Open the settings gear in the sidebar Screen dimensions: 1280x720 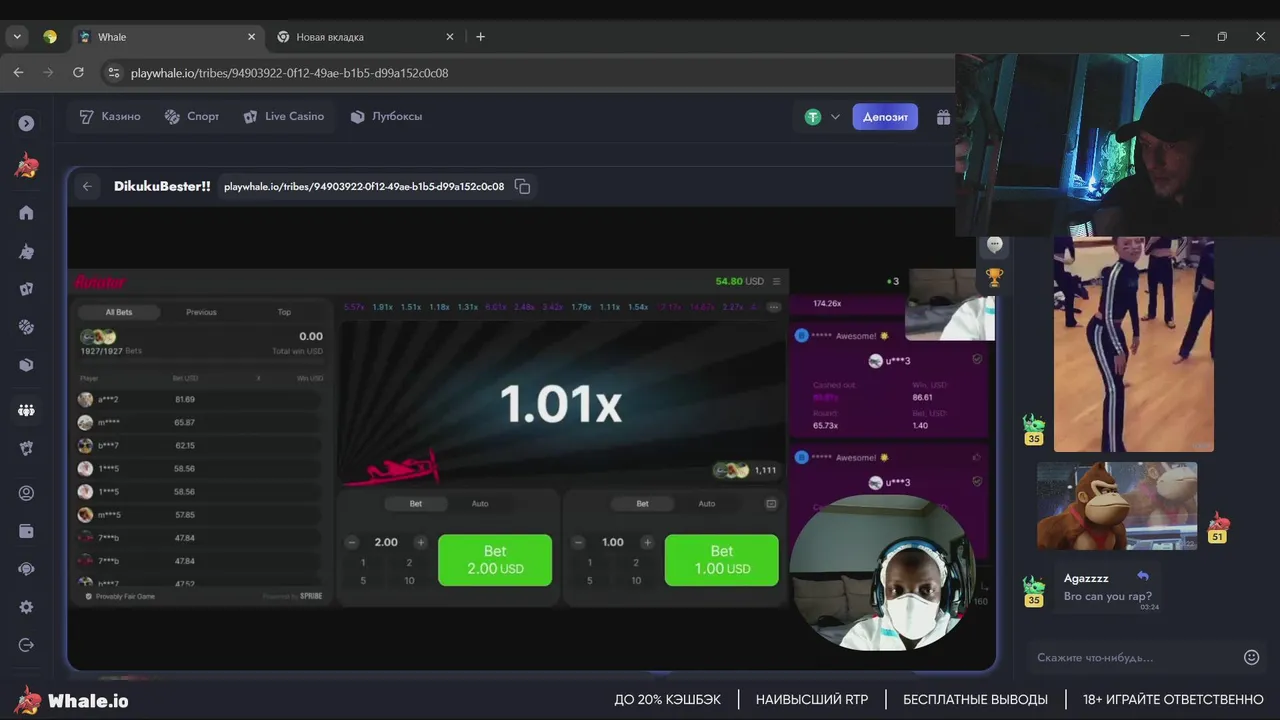26,607
